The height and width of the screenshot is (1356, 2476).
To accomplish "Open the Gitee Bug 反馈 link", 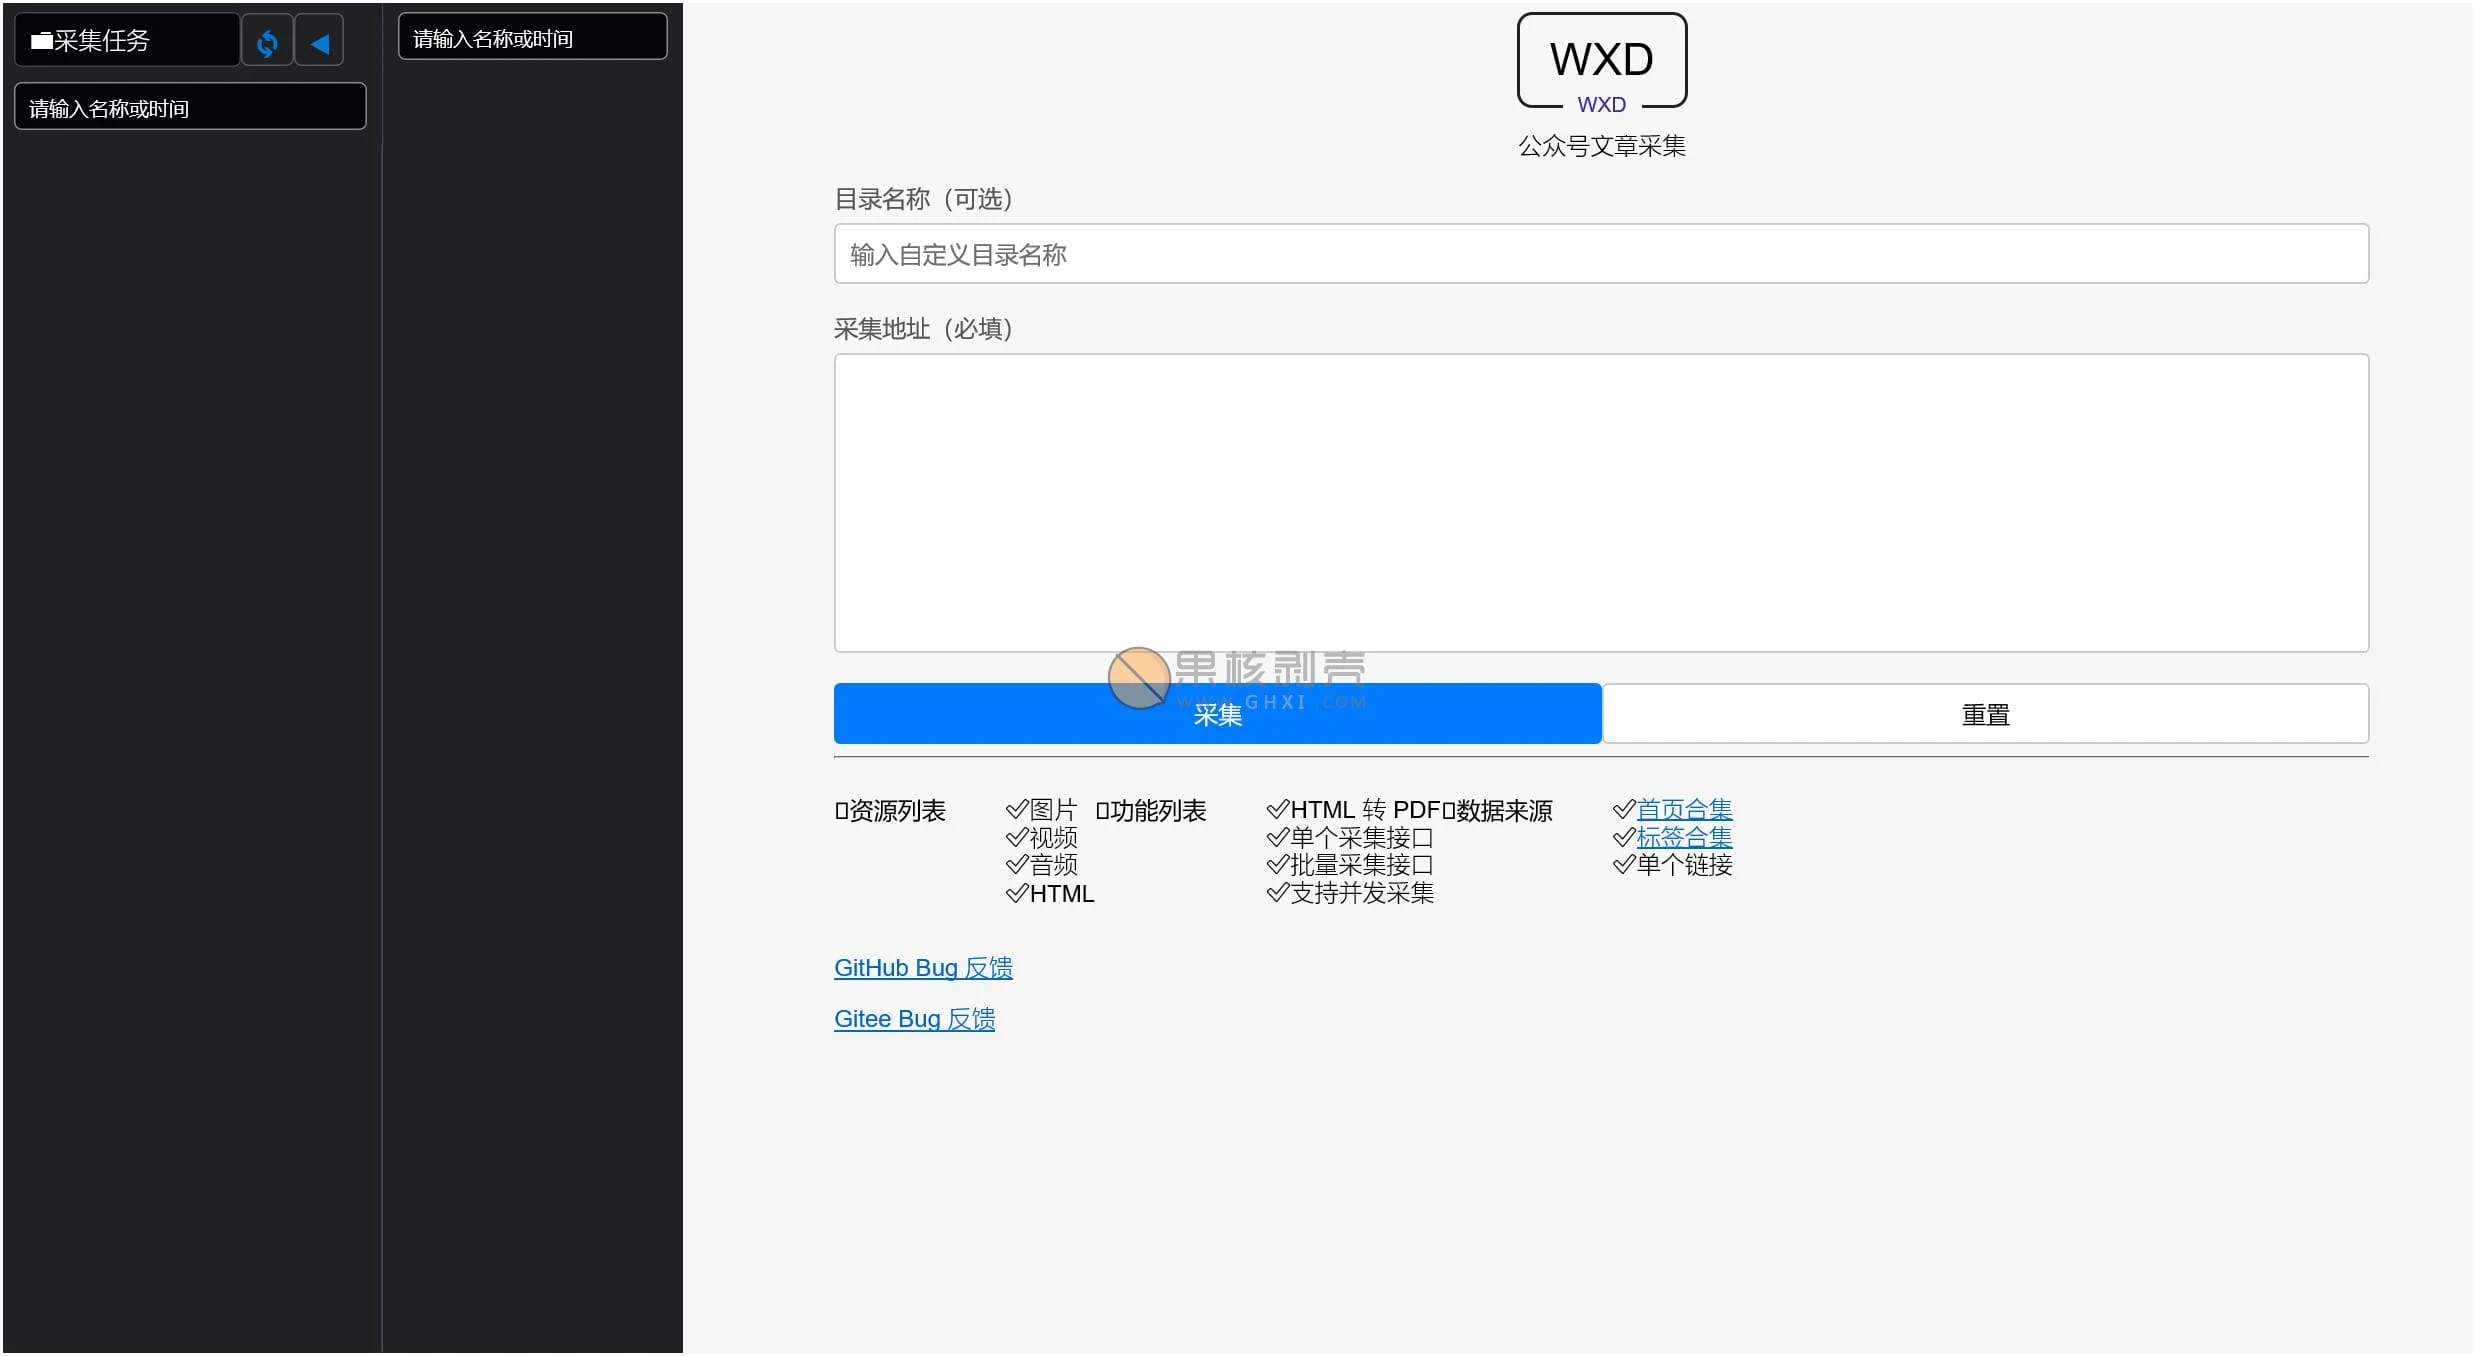I will 914,1019.
